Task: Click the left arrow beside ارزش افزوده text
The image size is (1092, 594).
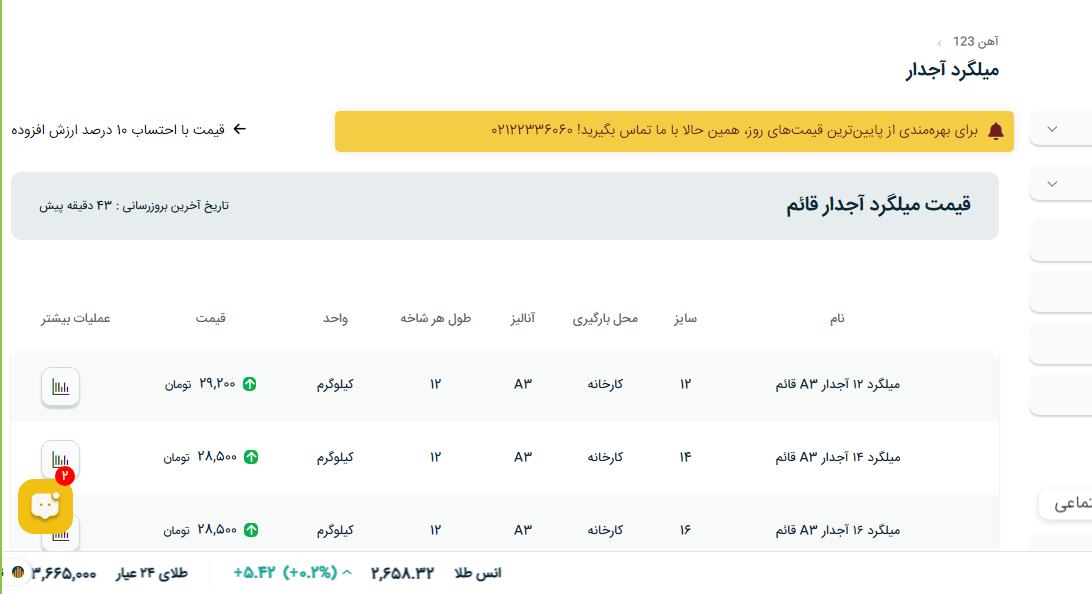Action: coord(239,129)
